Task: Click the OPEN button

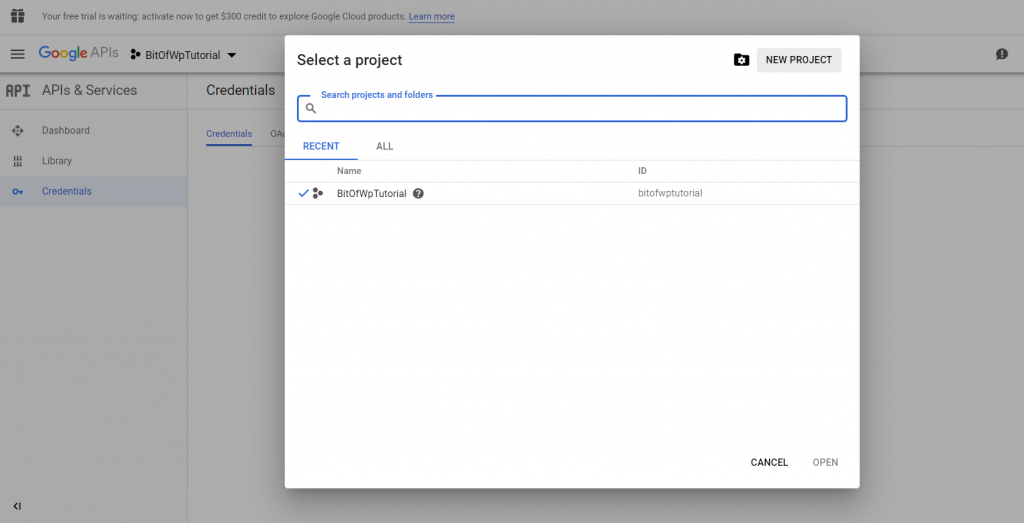Action: tap(825, 462)
